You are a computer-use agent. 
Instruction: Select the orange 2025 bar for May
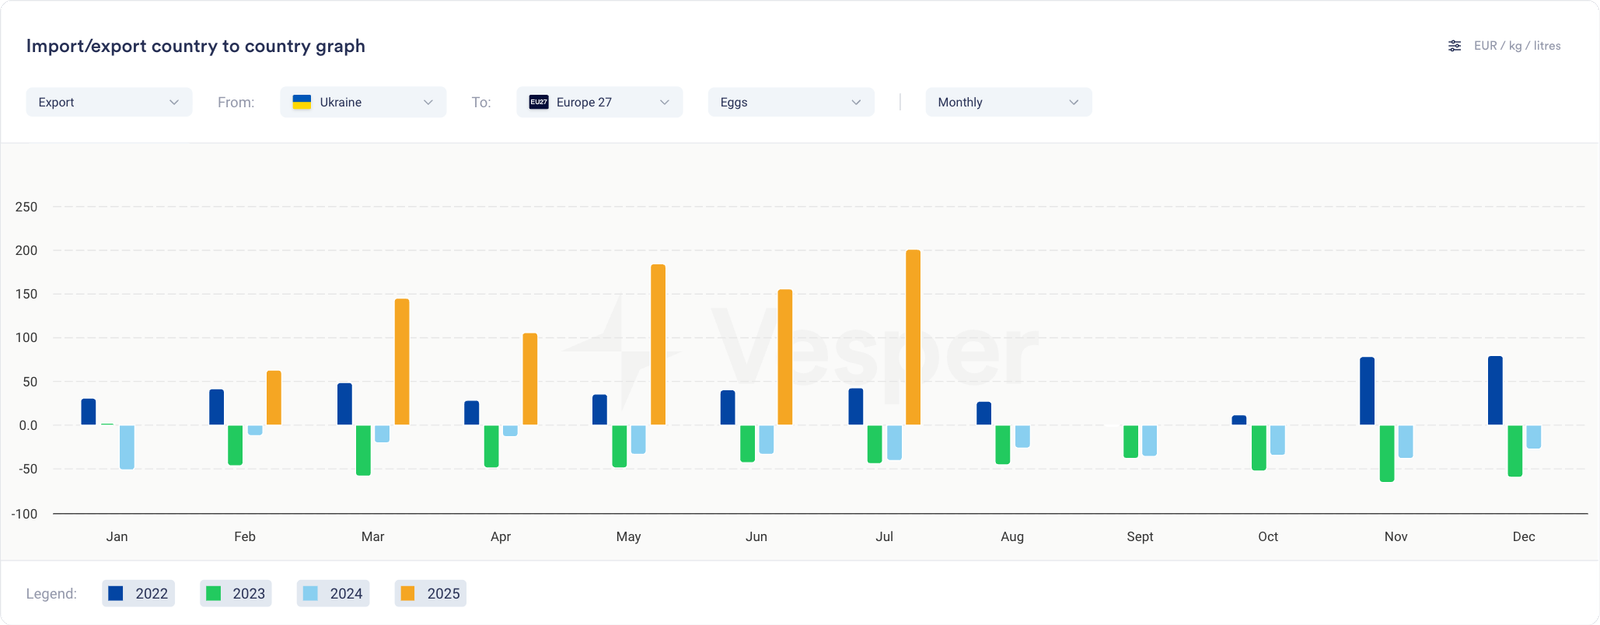click(x=658, y=344)
